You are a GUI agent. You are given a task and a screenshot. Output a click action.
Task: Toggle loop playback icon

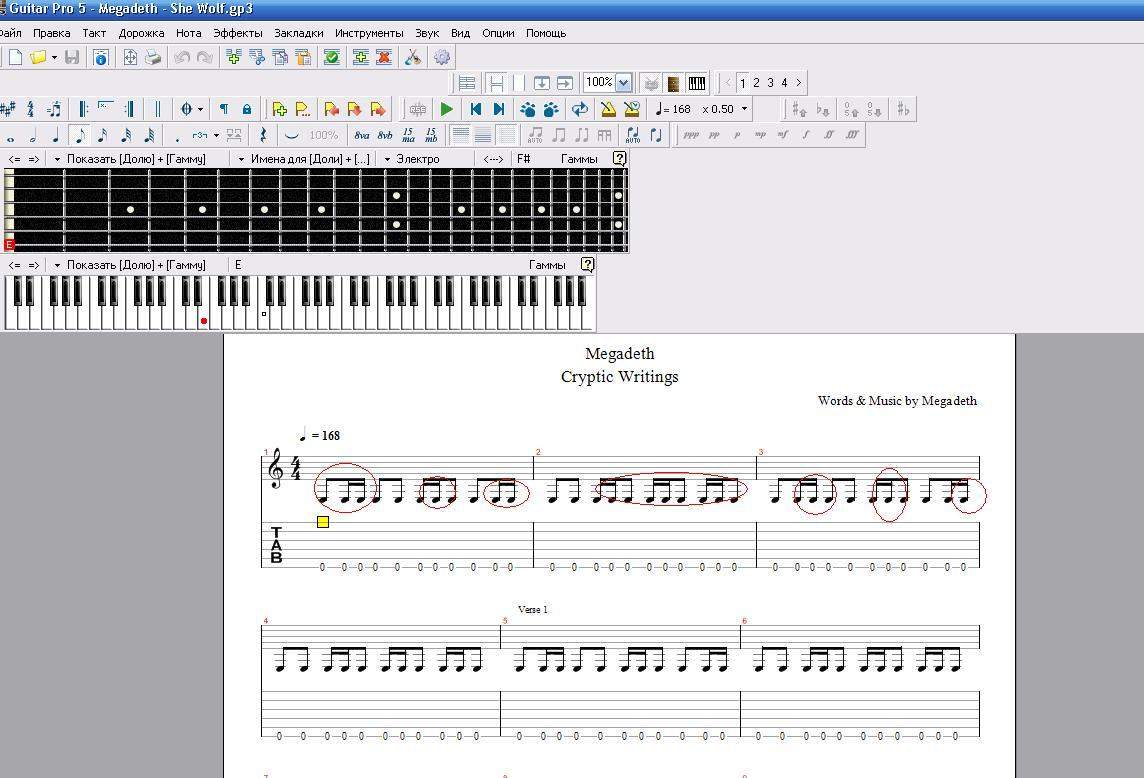pyautogui.click(x=579, y=109)
